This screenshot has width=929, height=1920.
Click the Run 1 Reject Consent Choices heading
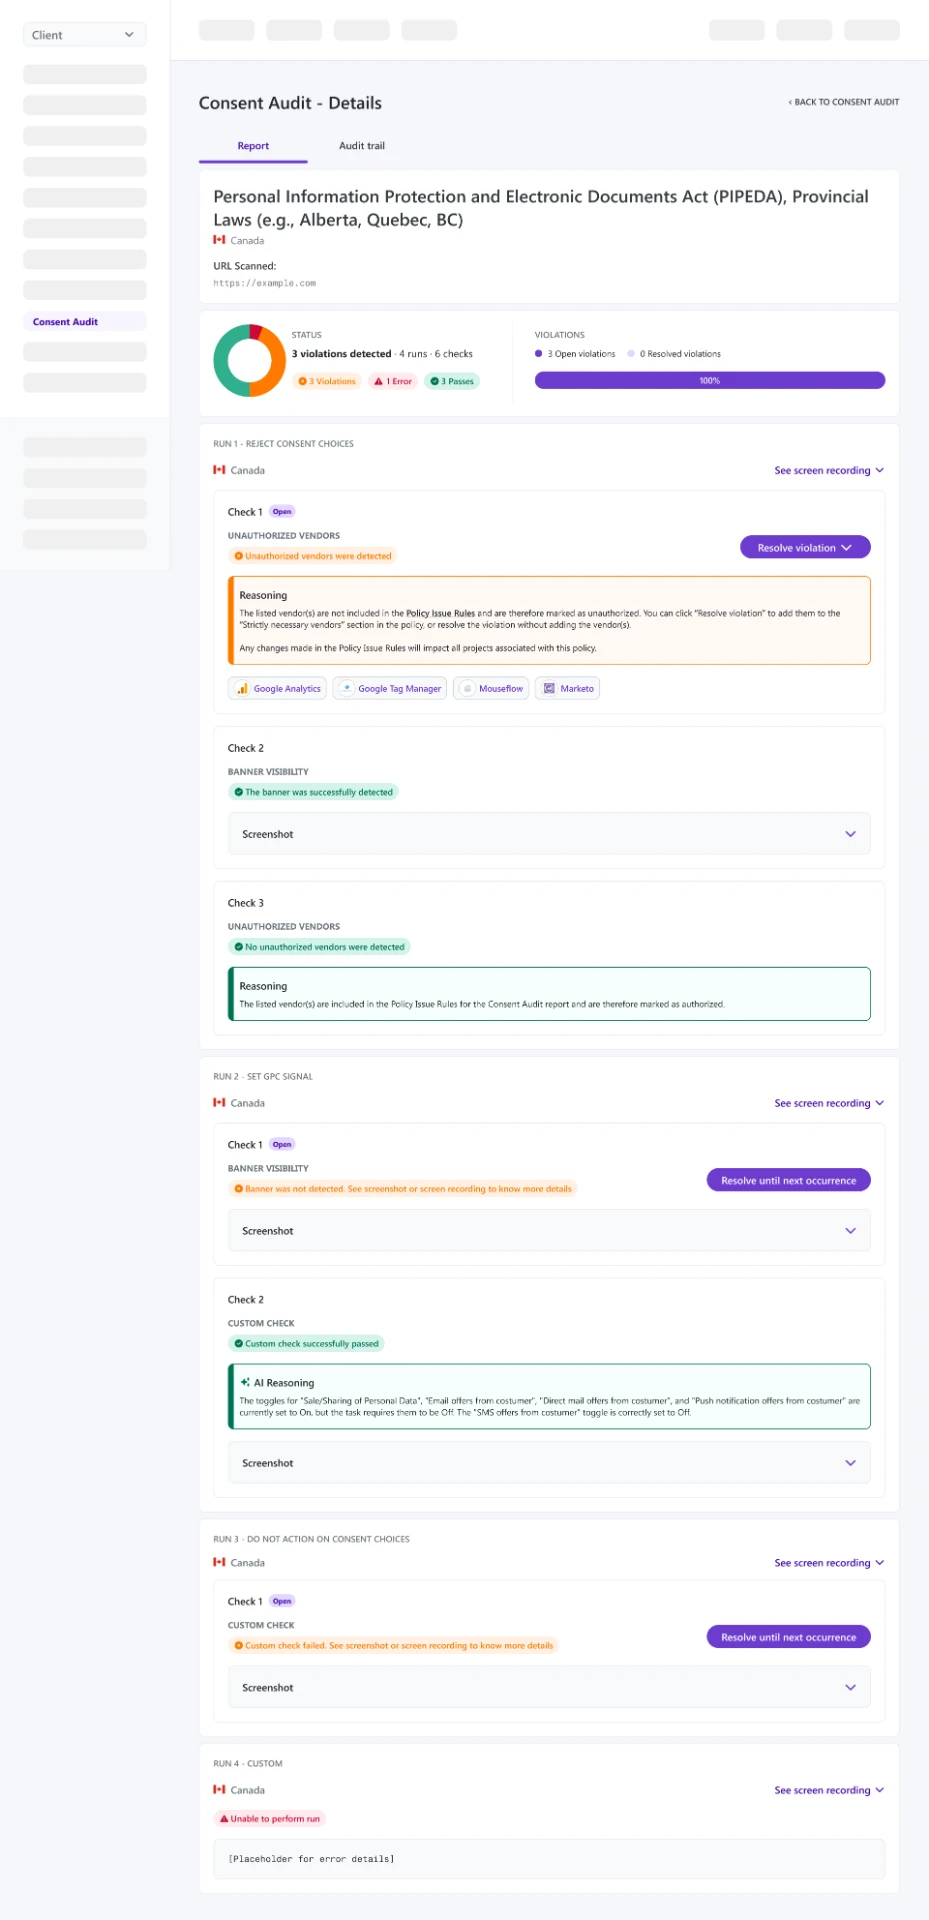tap(283, 444)
